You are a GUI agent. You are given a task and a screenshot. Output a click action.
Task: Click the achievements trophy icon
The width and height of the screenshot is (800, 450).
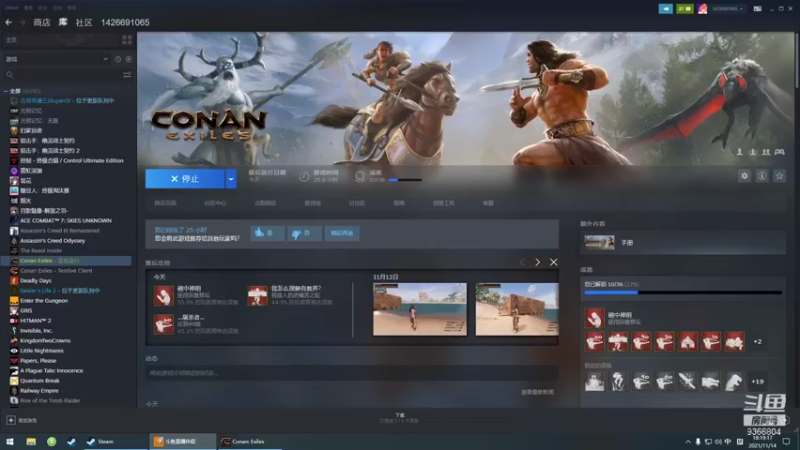coord(360,177)
